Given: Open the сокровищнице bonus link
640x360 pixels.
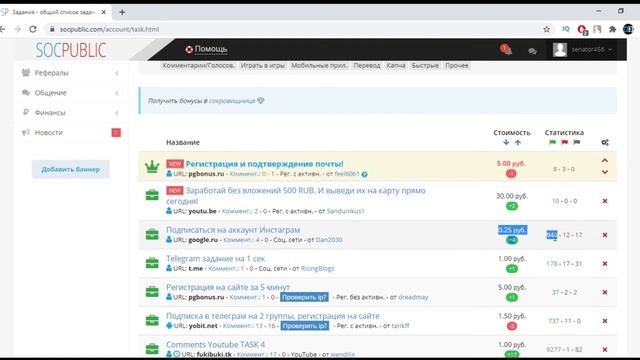Looking at the screenshot, I should [232, 100].
